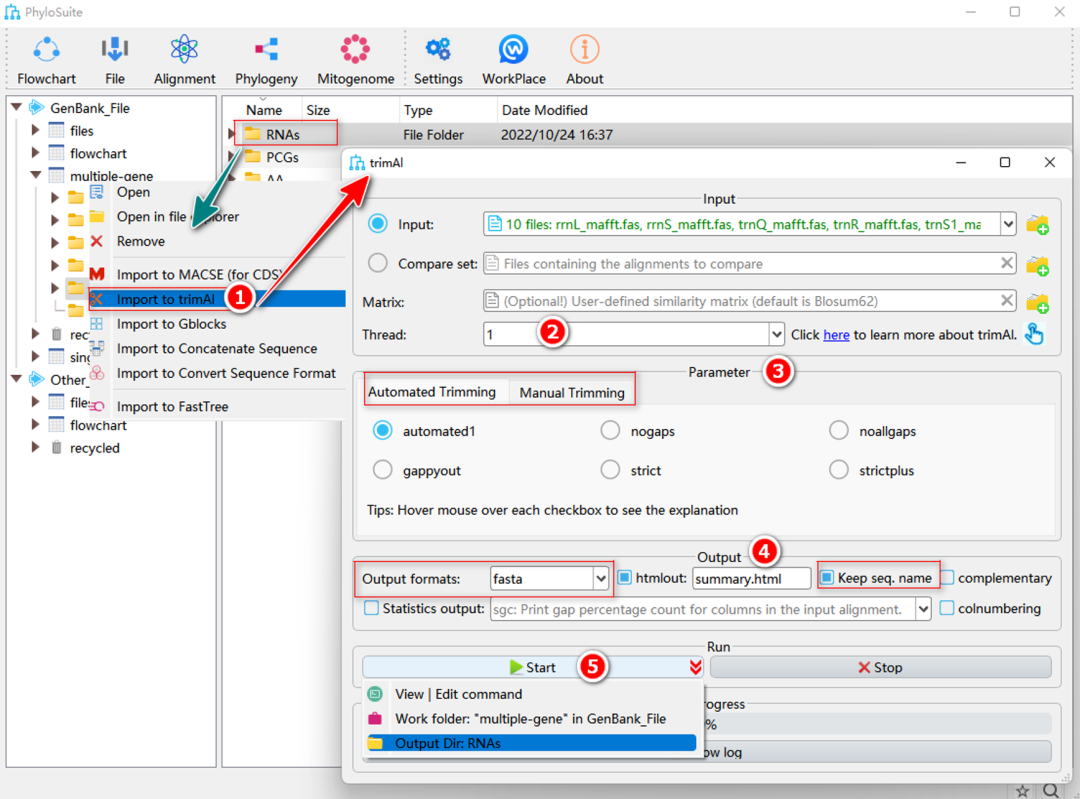Open the Output formats fasta dropdown
Screen dimensions: 1080x799
(601, 579)
